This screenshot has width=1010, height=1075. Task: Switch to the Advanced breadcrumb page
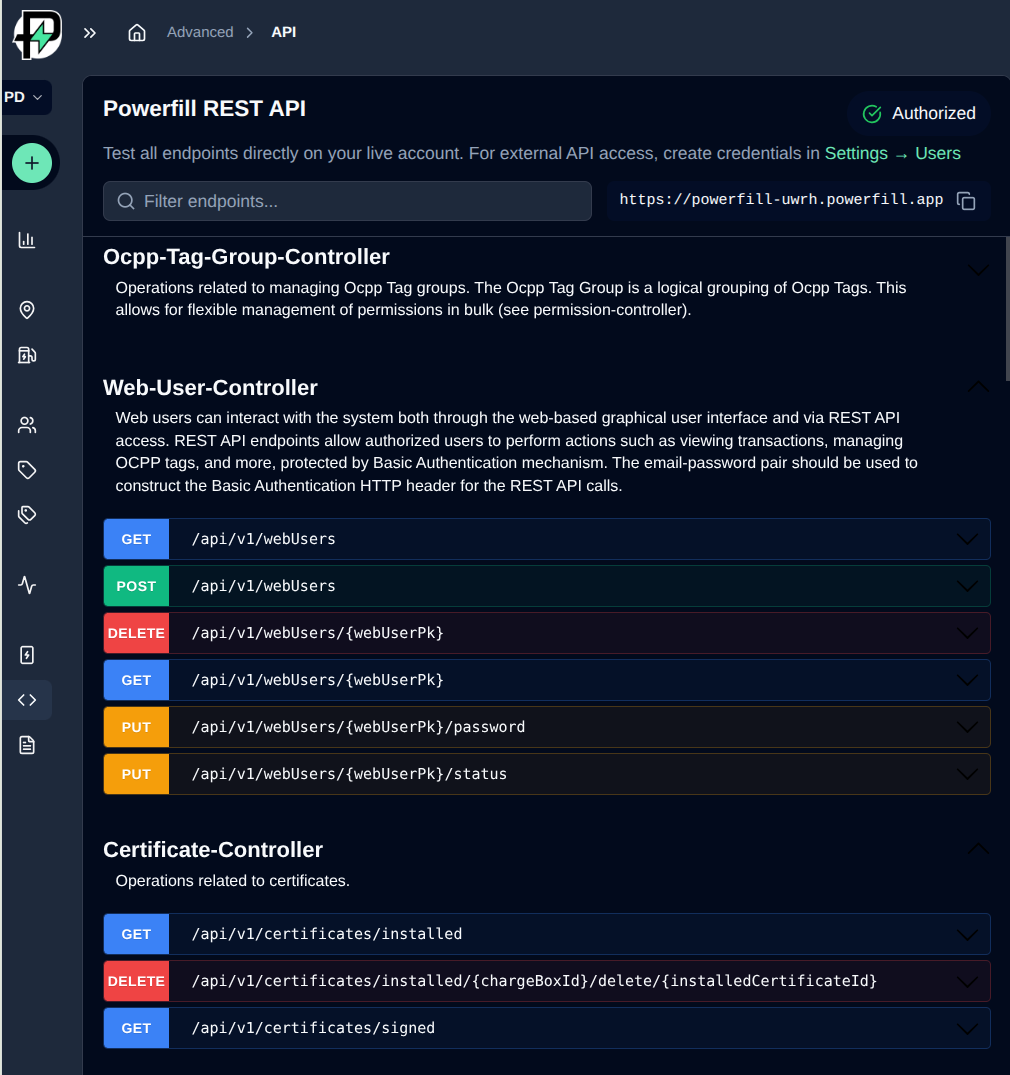[x=200, y=31]
